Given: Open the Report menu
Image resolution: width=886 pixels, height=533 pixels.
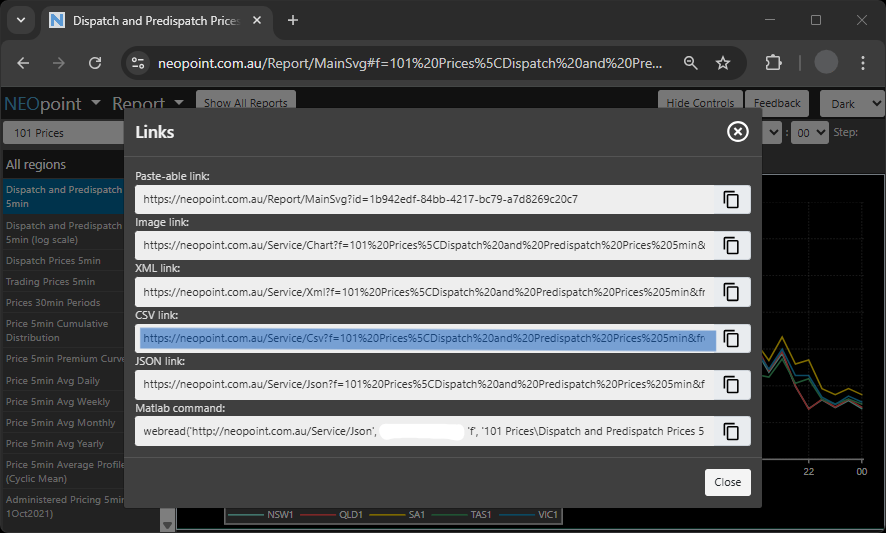Looking at the screenshot, I should pyautogui.click(x=147, y=103).
